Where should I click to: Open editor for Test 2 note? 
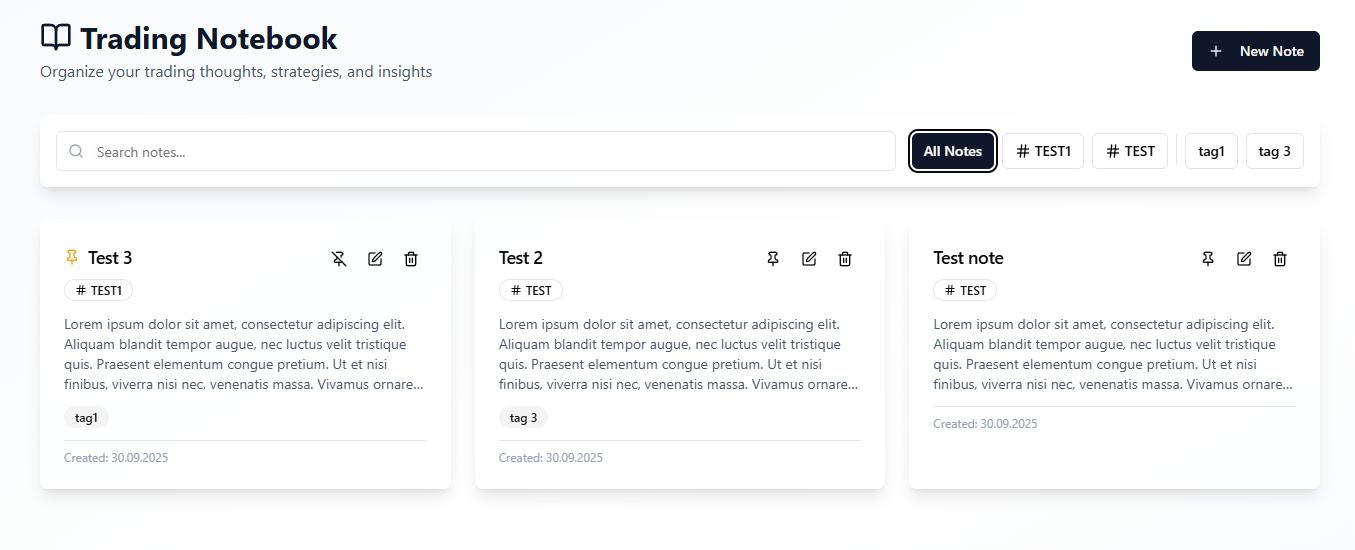(x=809, y=259)
